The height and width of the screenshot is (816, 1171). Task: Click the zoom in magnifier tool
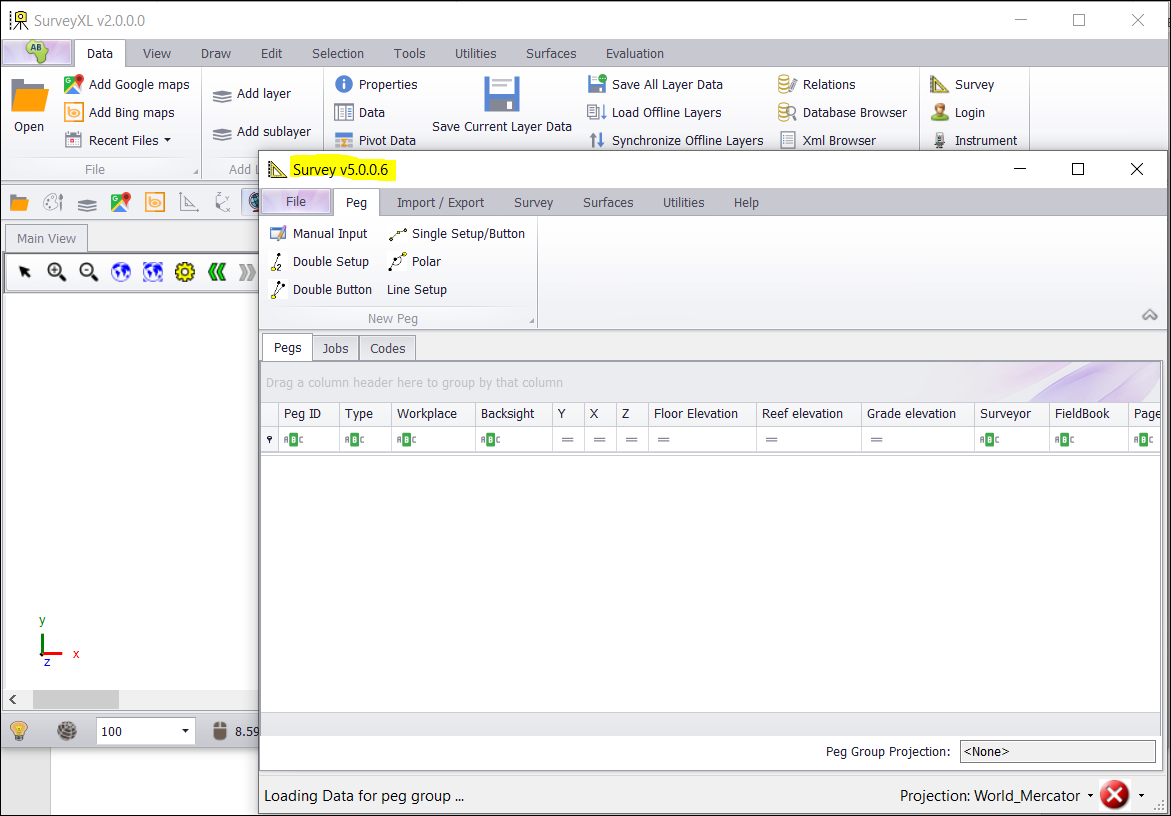pos(57,272)
